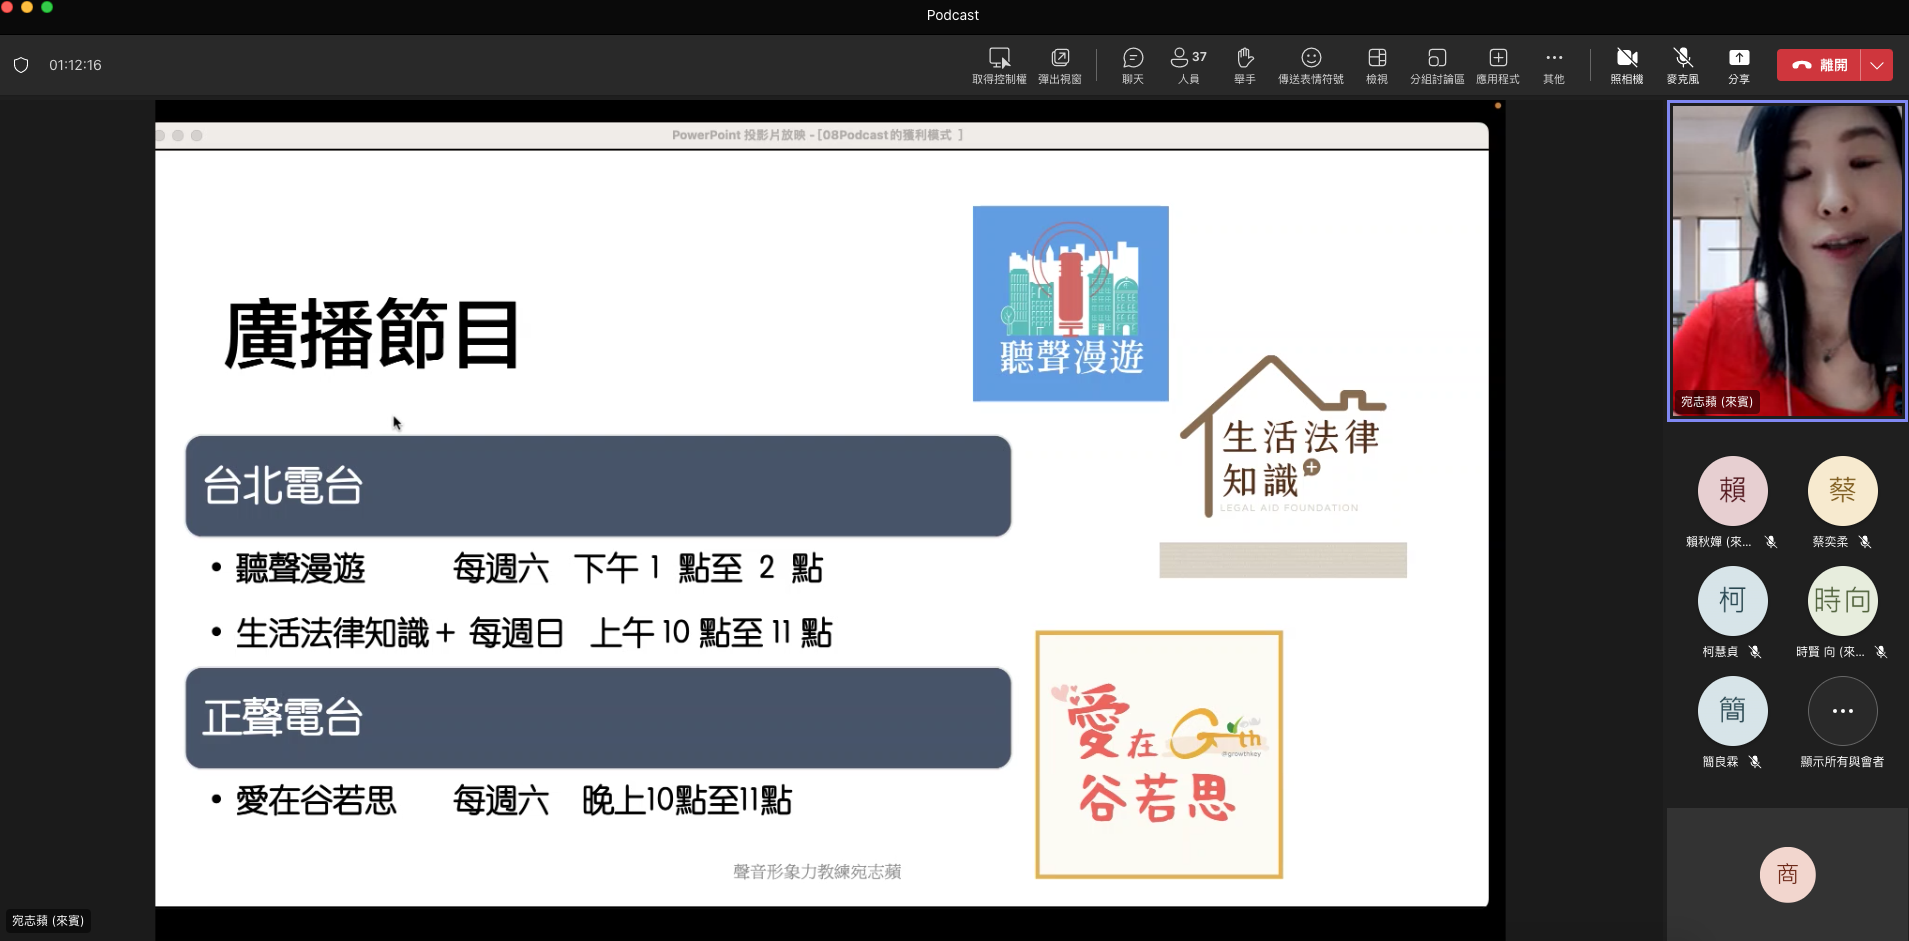
Task: Click the 廣播節目 slide title
Action: pyautogui.click(x=372, y=335)
